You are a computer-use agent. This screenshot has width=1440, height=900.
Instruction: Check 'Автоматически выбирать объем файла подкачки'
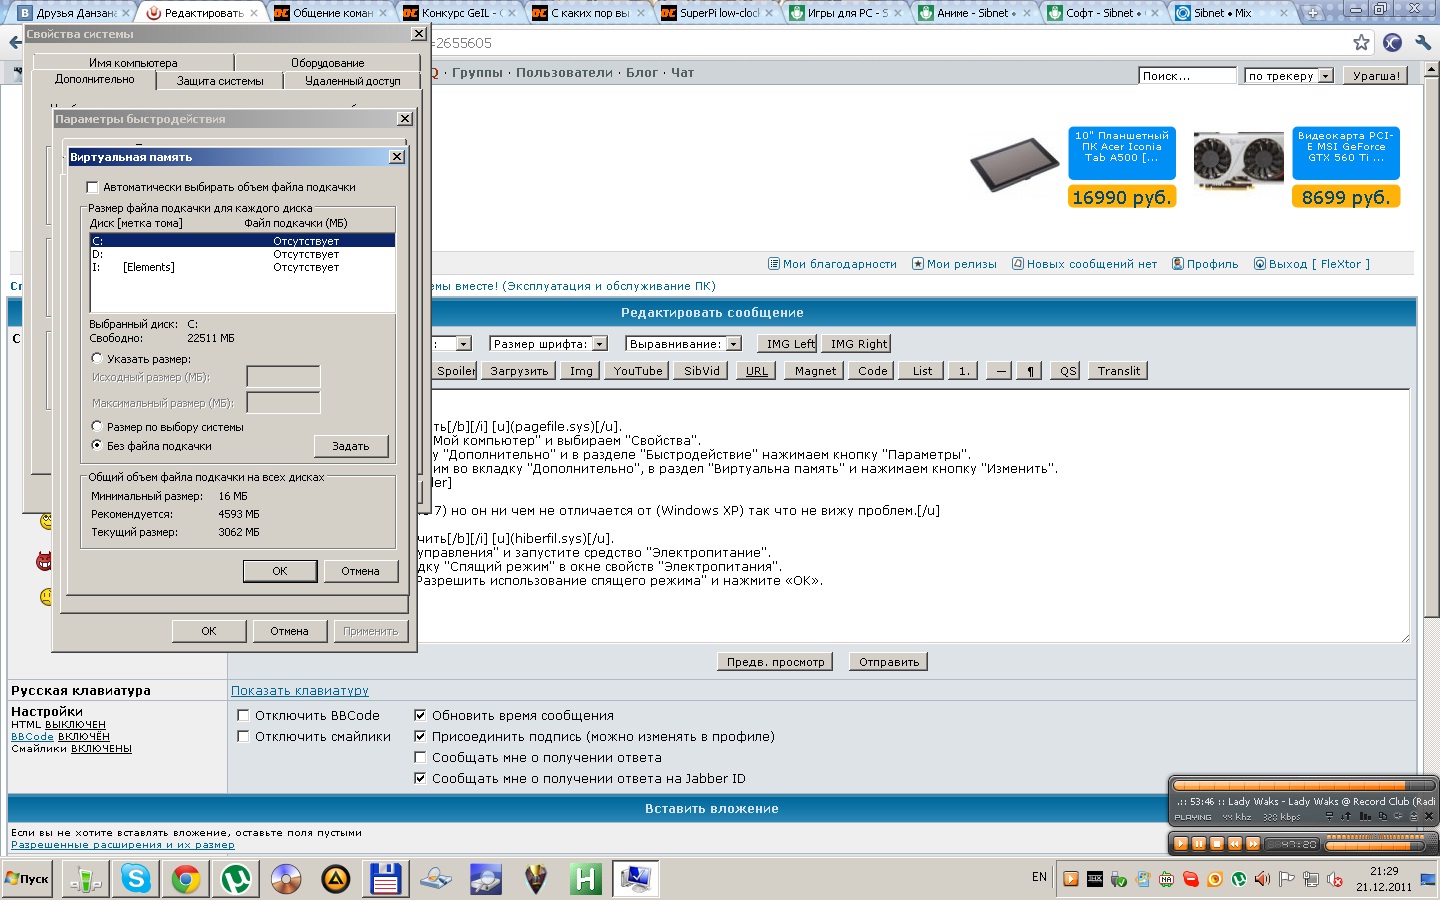tap(92, 187)
